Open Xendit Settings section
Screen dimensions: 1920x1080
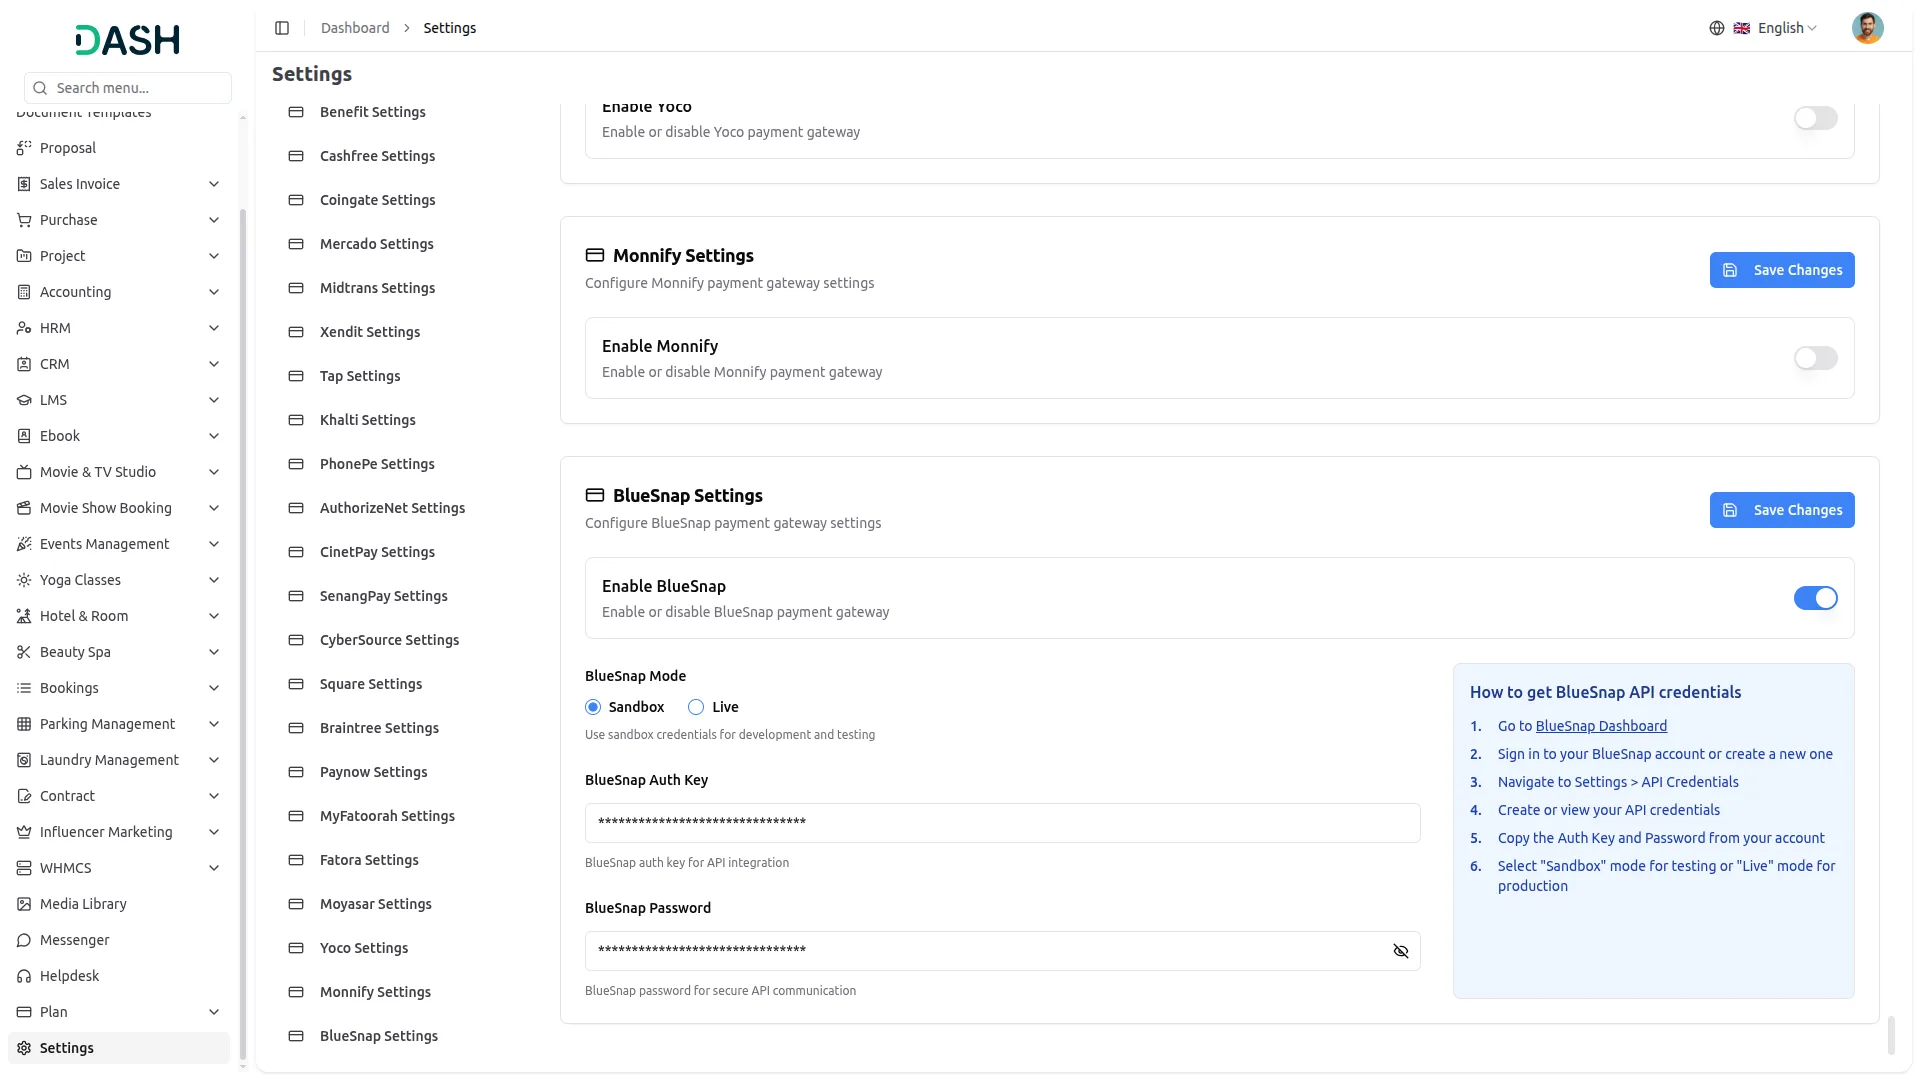click(x=369, y=332)
